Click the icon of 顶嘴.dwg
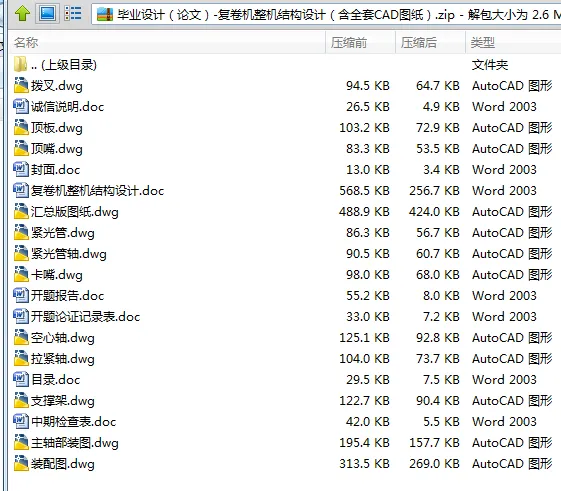 21,149
